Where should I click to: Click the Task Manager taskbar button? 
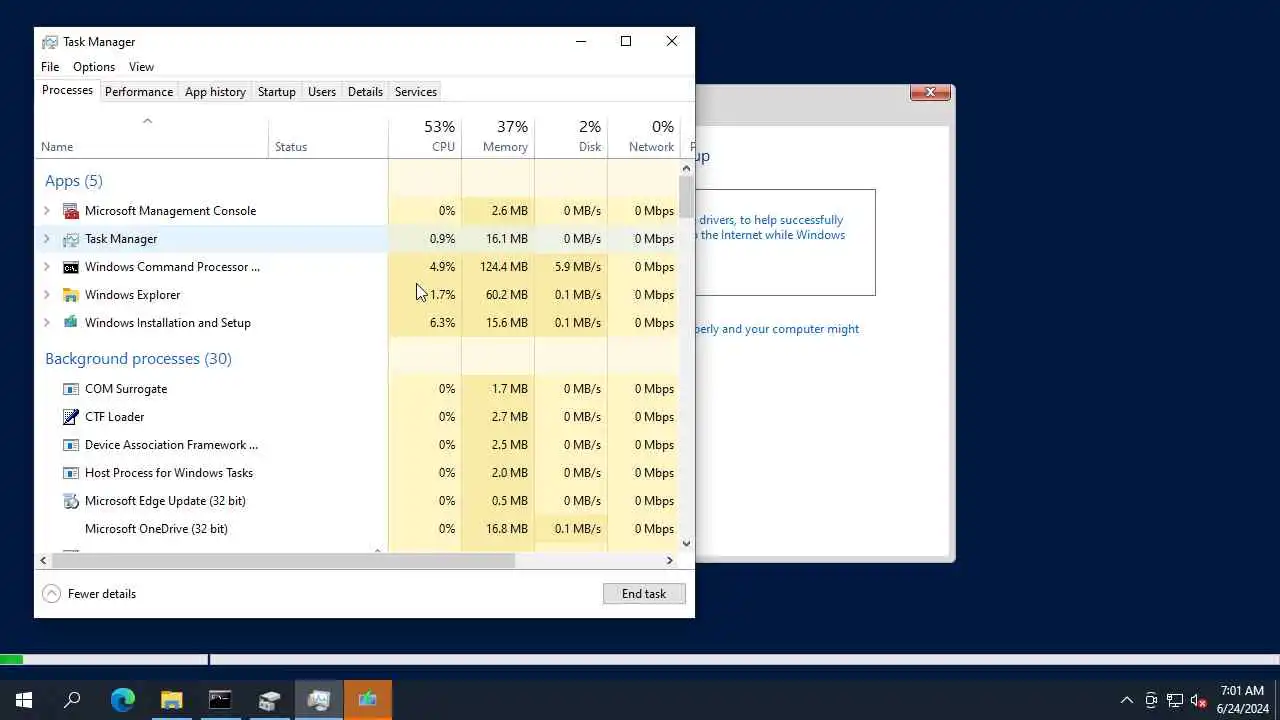coord(318,700)
